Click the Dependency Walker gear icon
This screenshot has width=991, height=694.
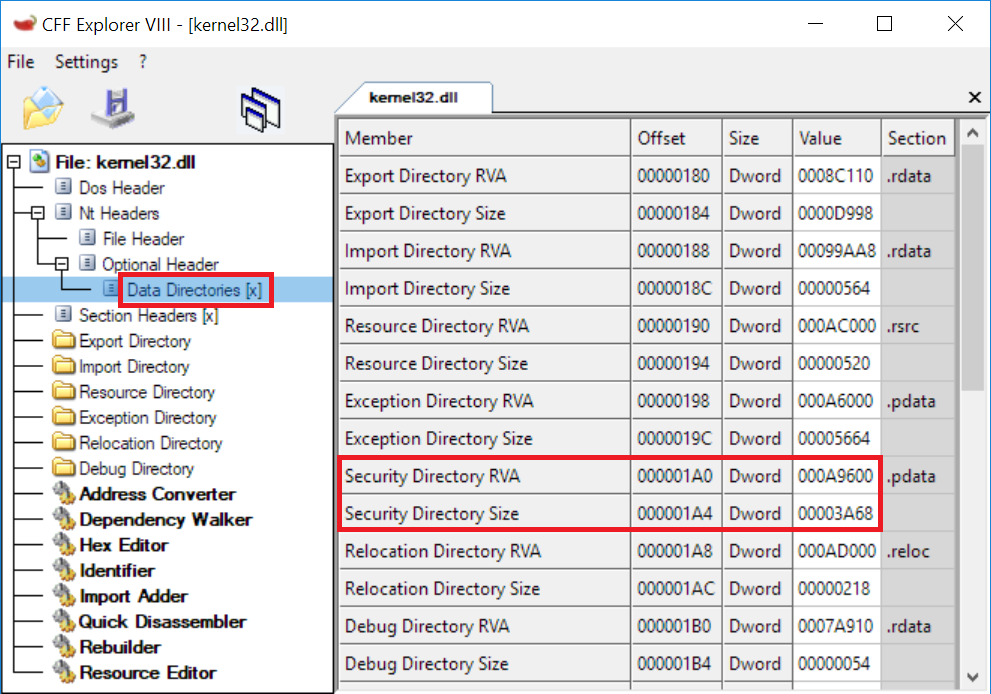tap(64, 519)
